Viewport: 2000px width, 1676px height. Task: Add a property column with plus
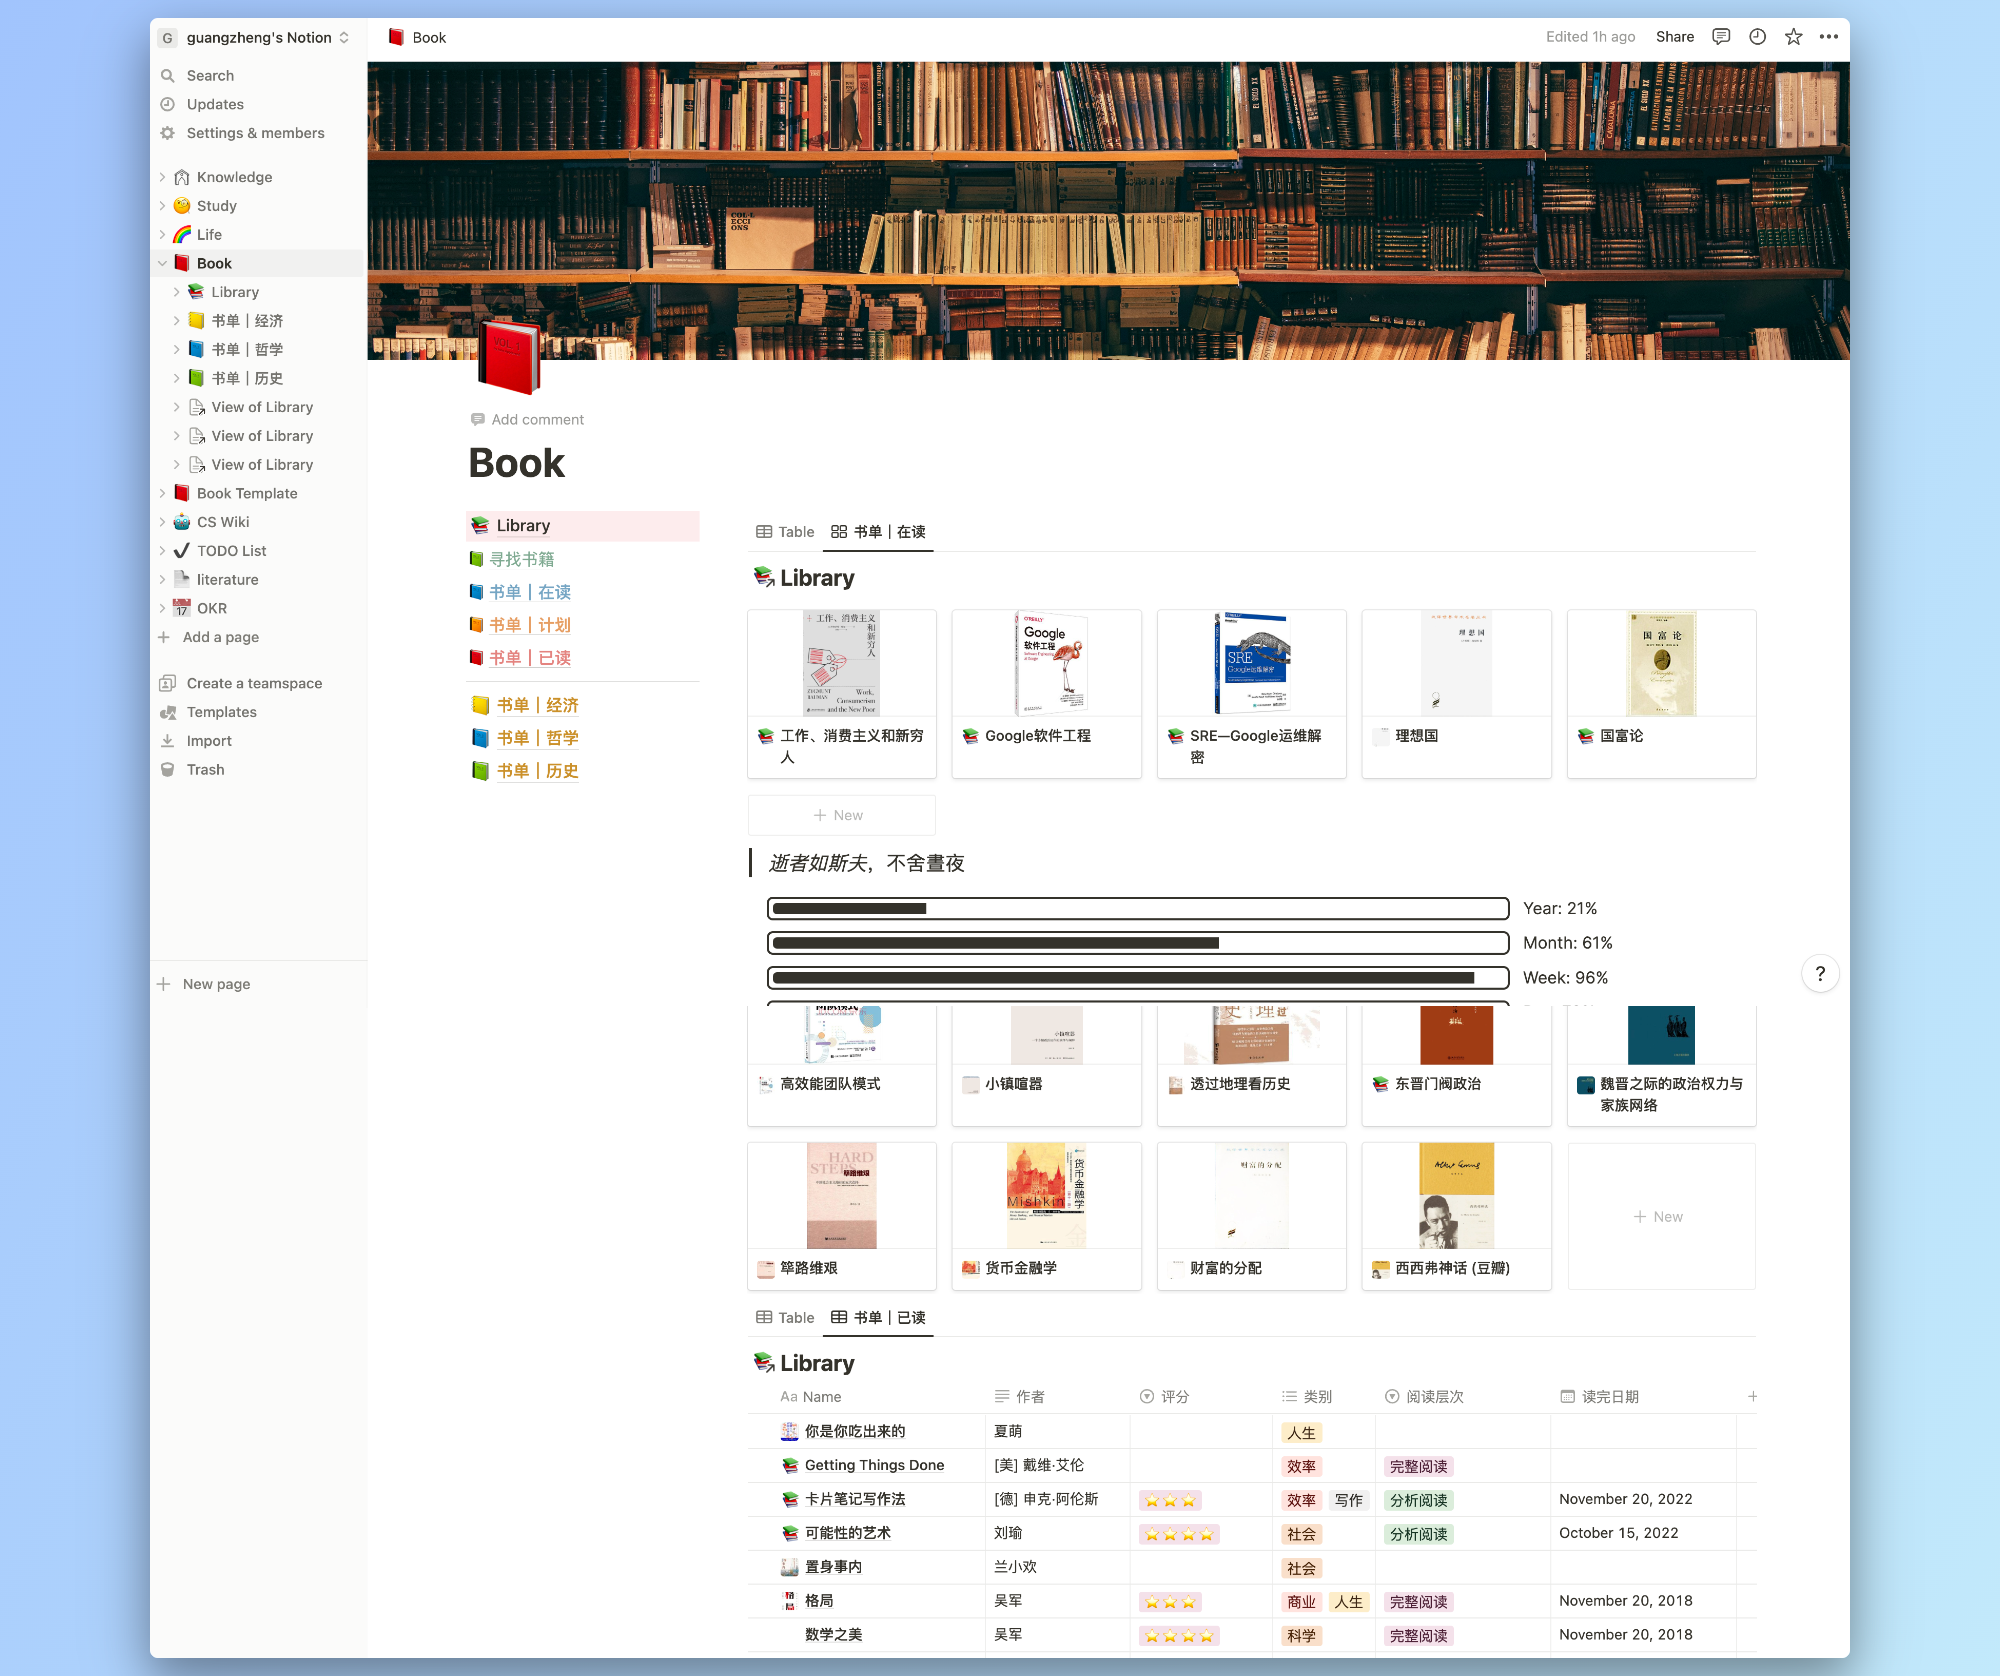point(1752,1396)
